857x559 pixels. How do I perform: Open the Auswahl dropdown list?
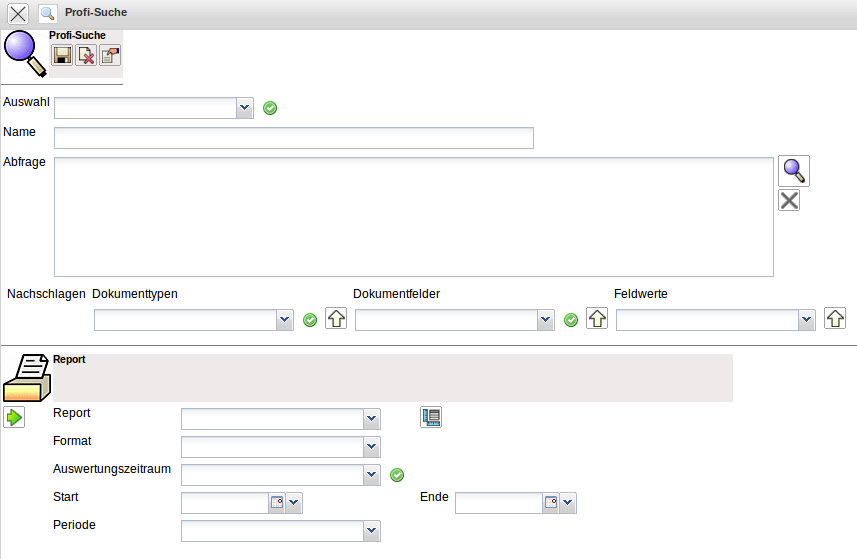pyautogui.click(x=245, y=108)
